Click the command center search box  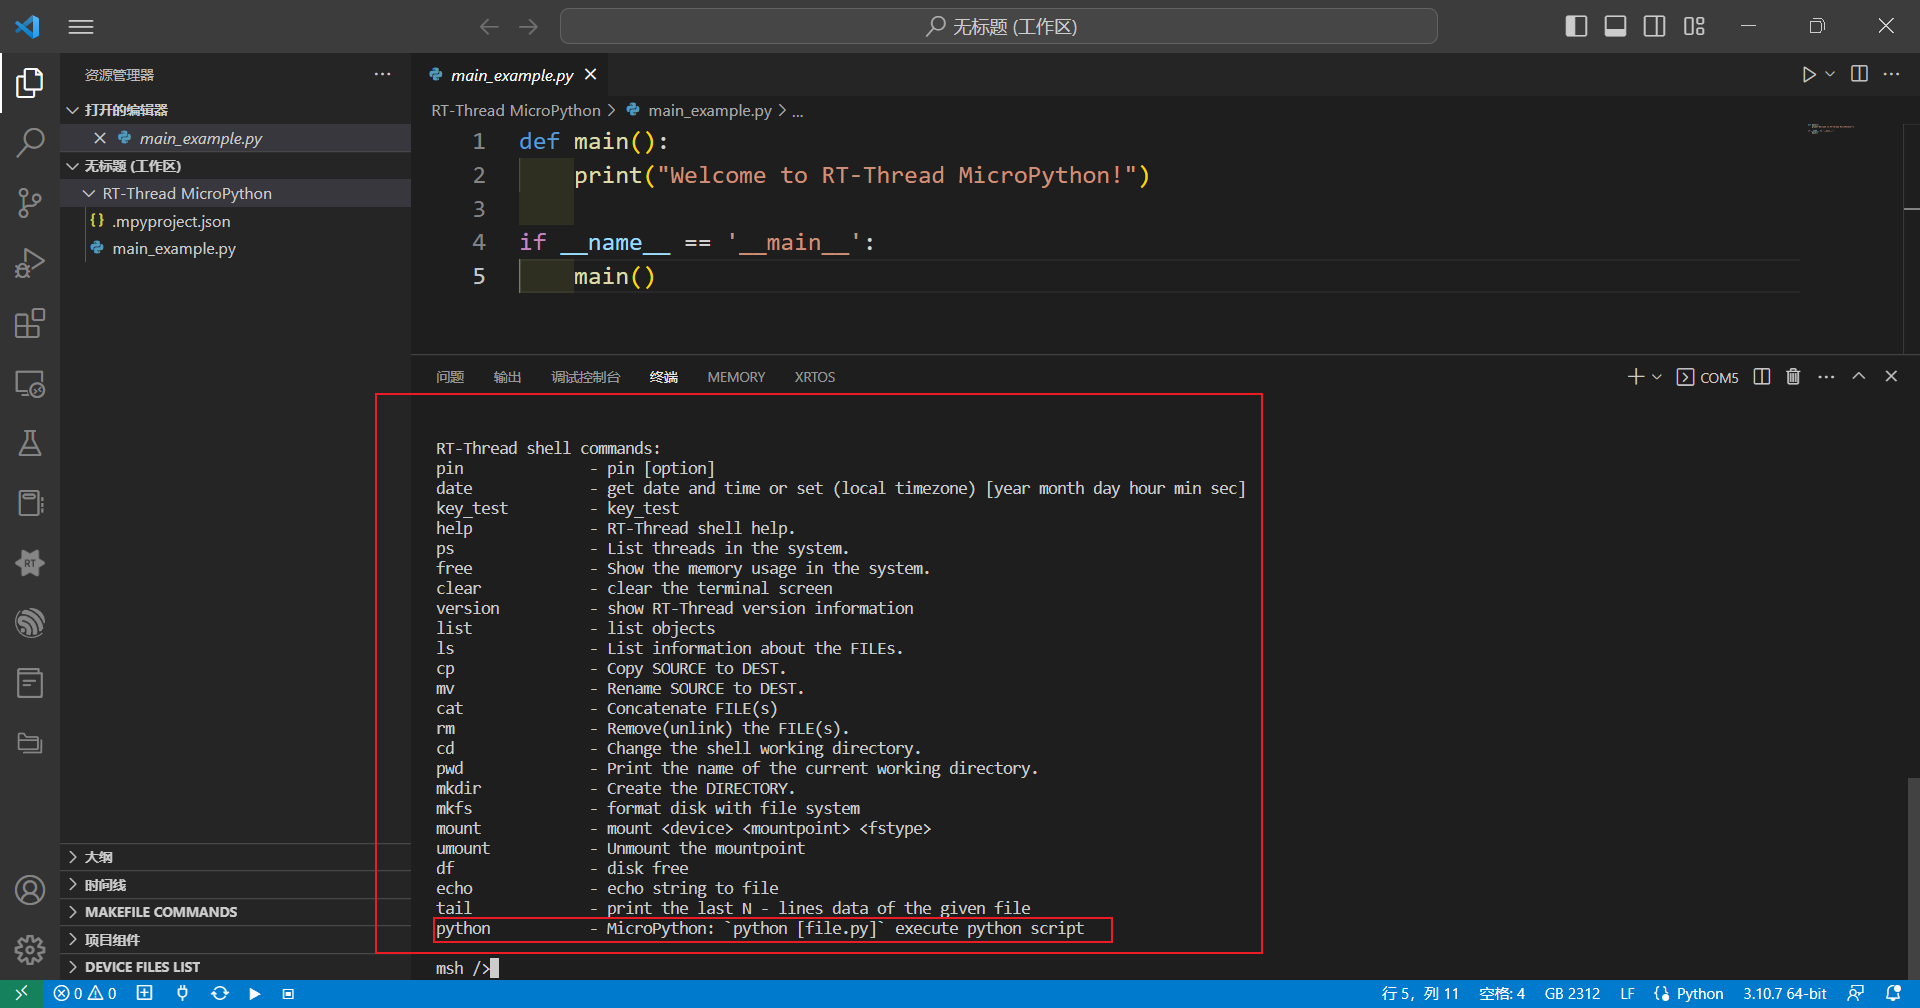point(998,26)
